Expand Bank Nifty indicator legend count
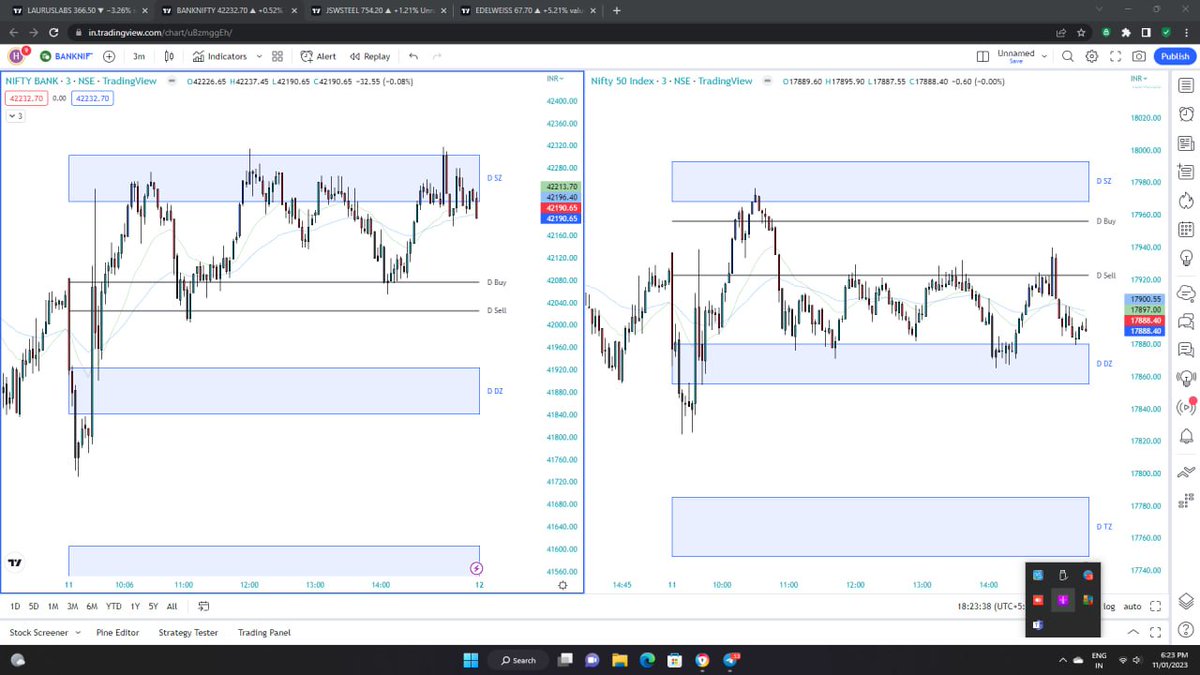 pyautogui.click(x=16, y=116)
